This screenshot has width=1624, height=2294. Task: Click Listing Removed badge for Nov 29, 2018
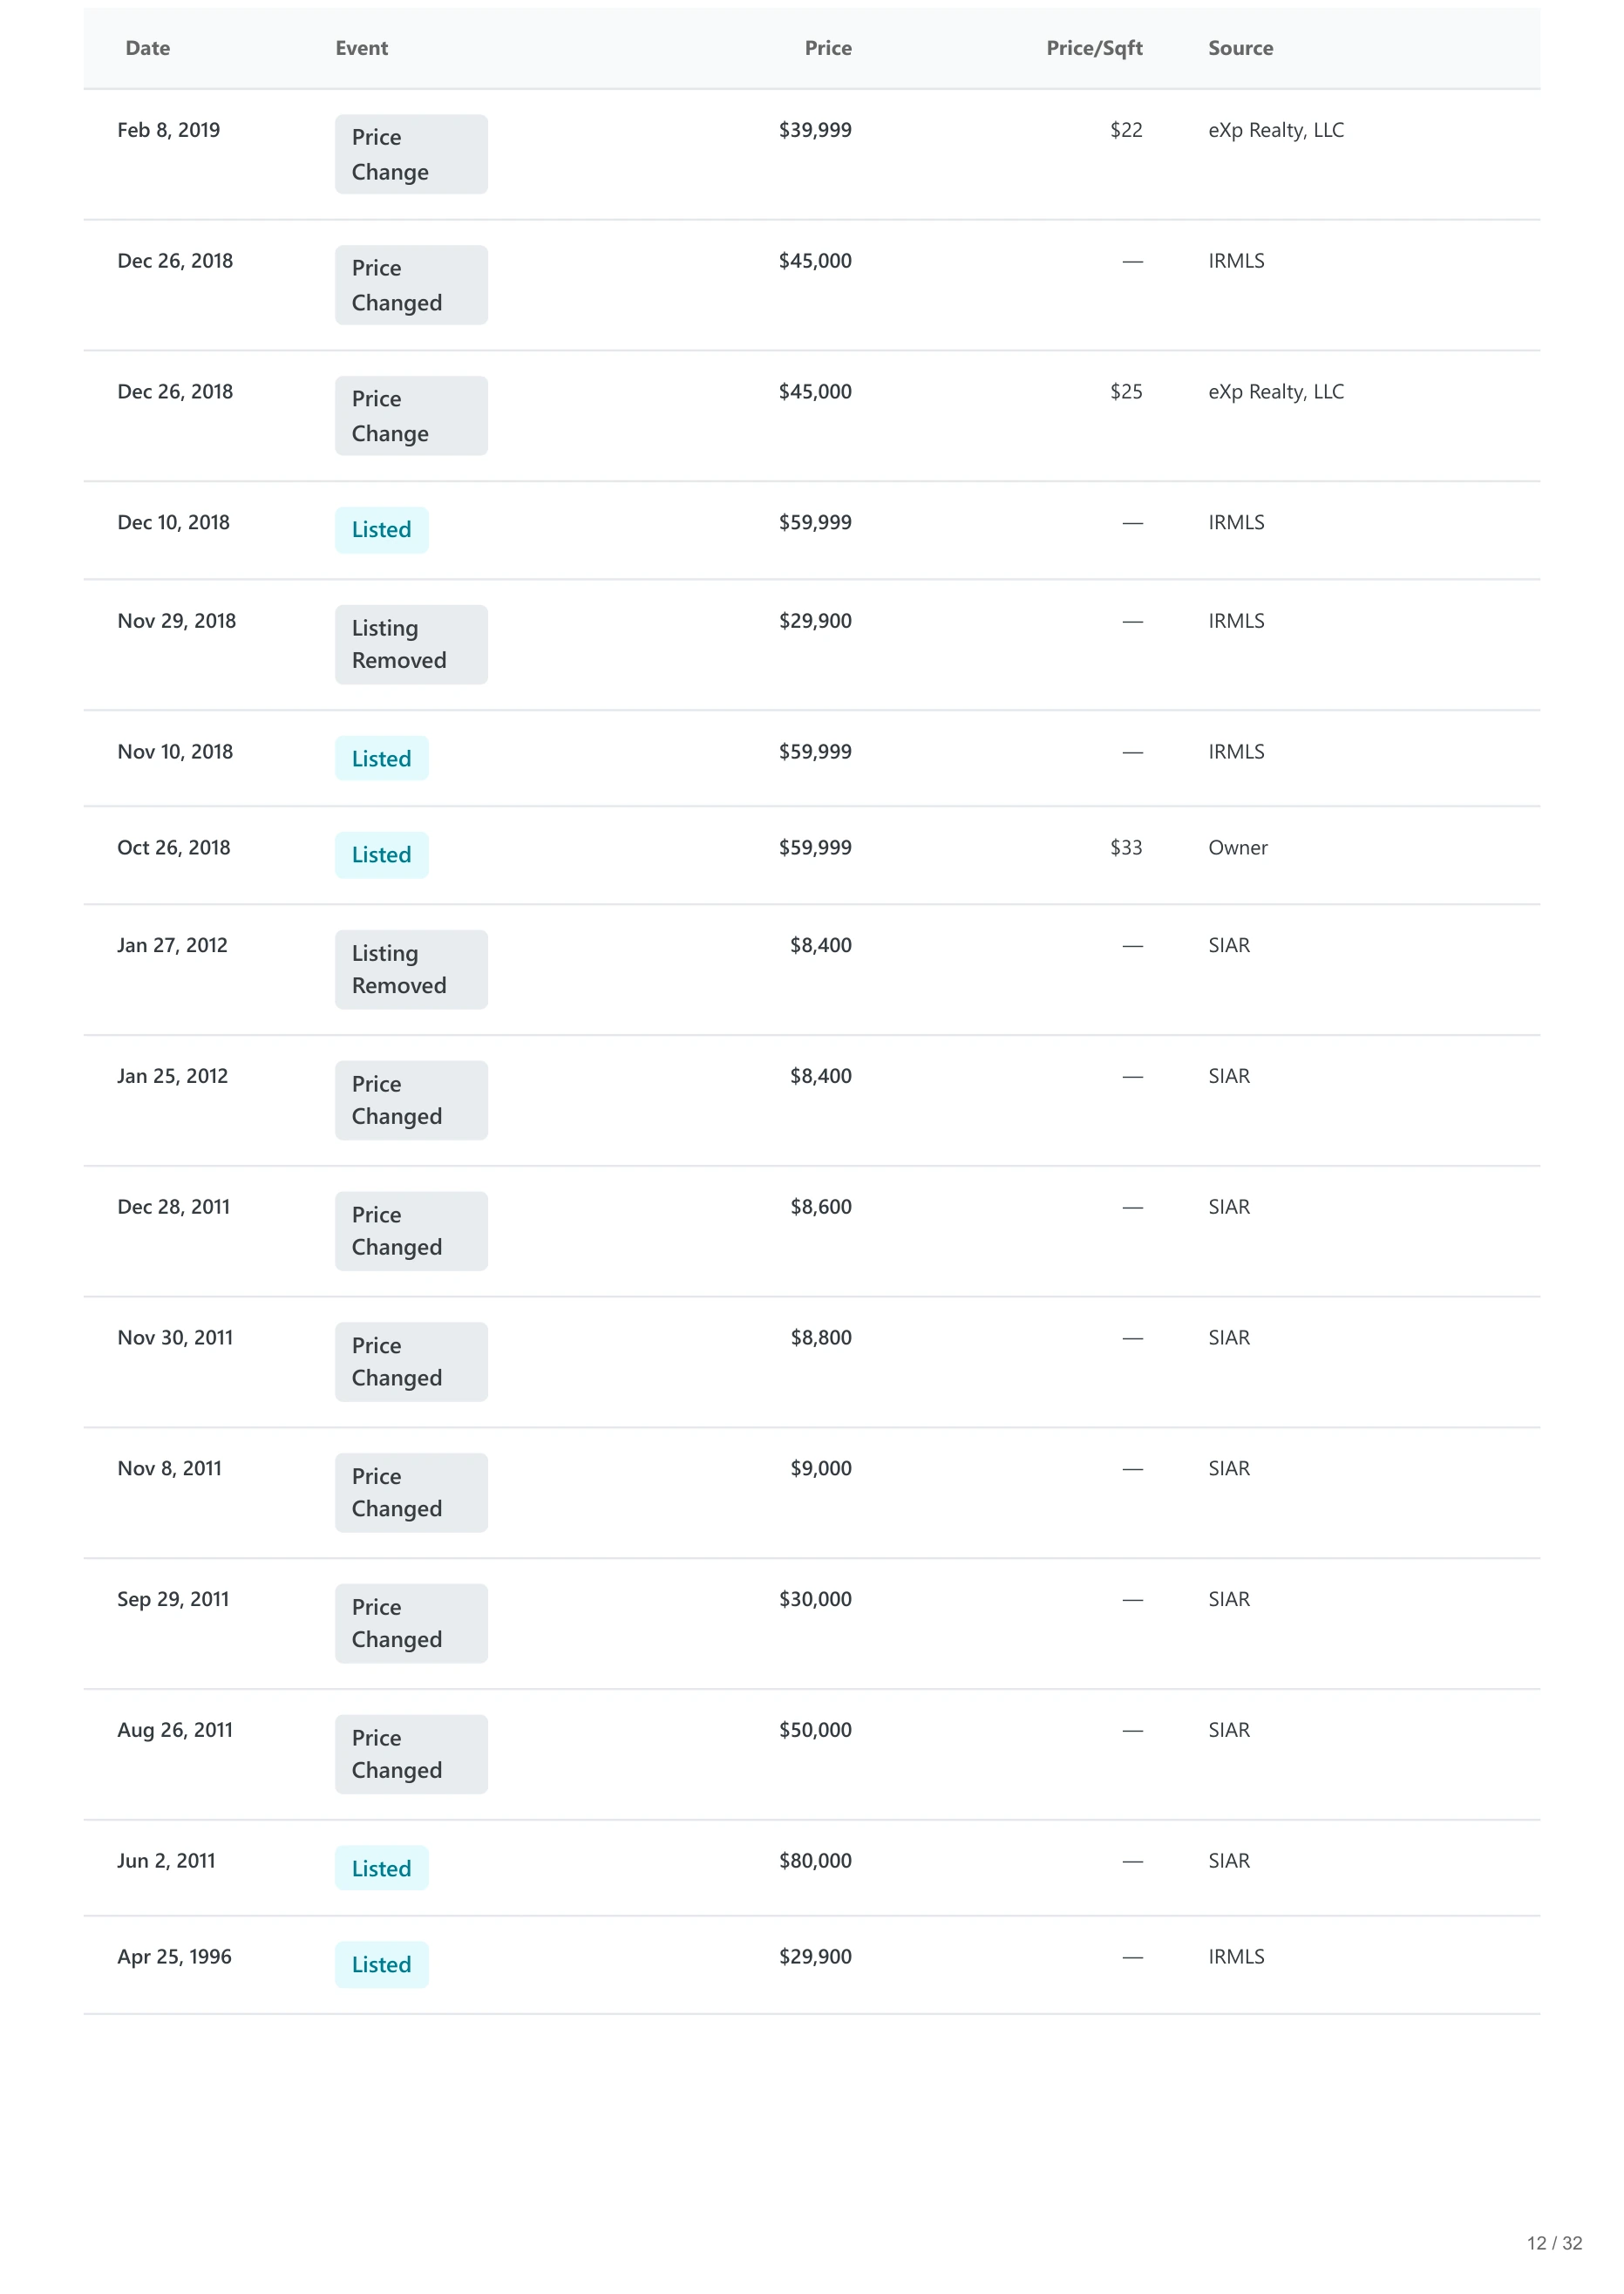tap(411, 644)
